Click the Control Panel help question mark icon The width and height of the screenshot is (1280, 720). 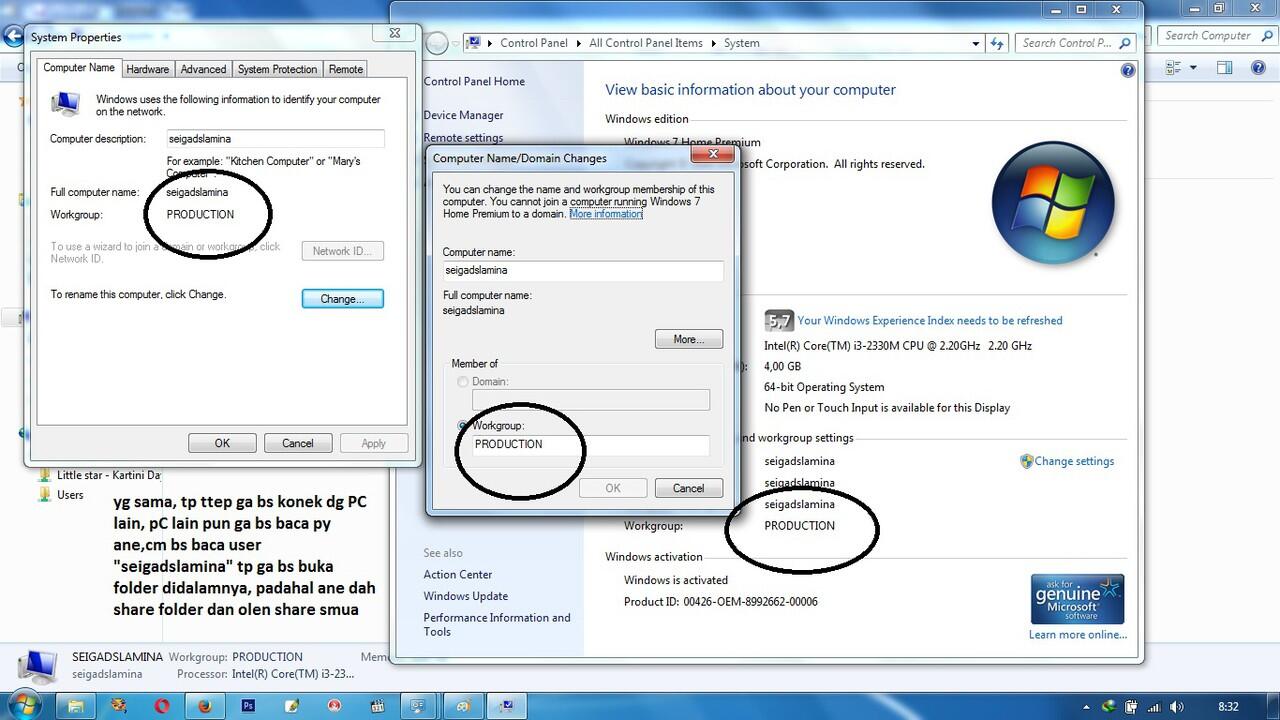[1128, 71]
